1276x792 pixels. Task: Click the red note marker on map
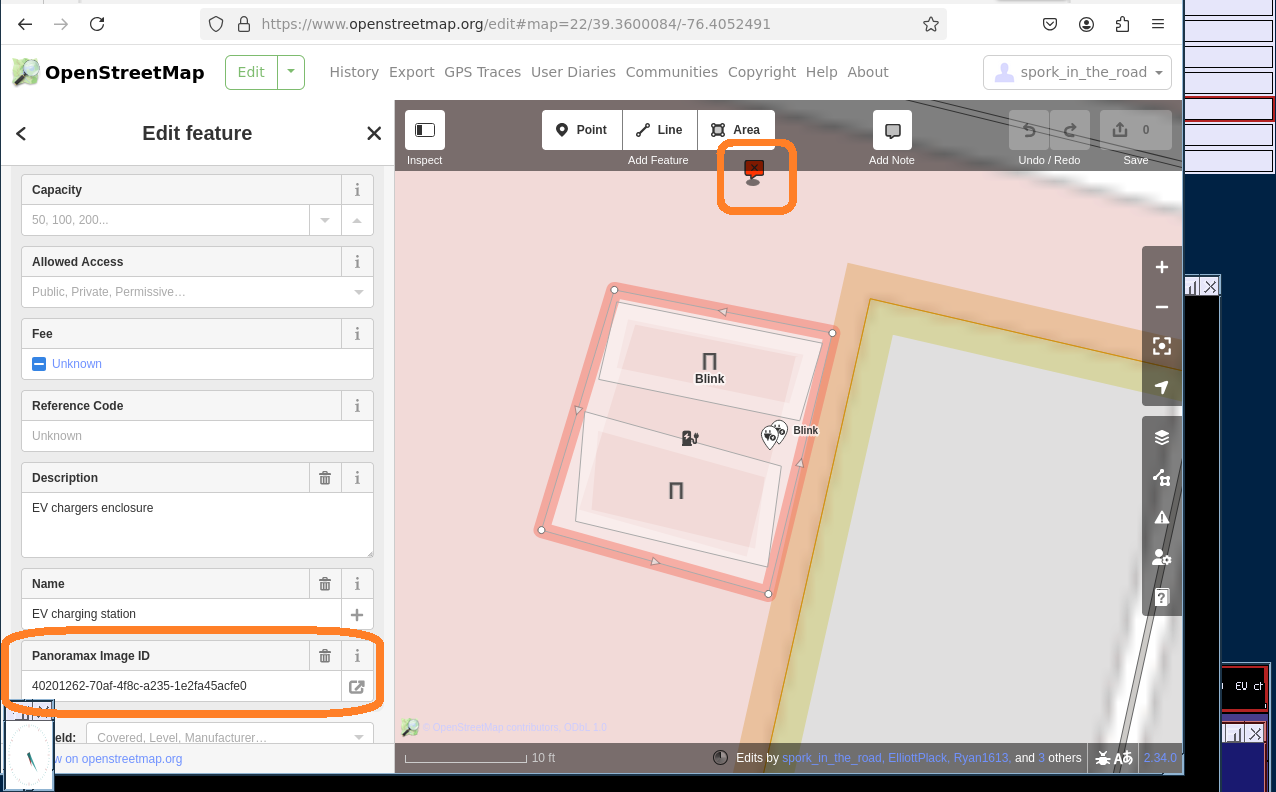[754, 172]
